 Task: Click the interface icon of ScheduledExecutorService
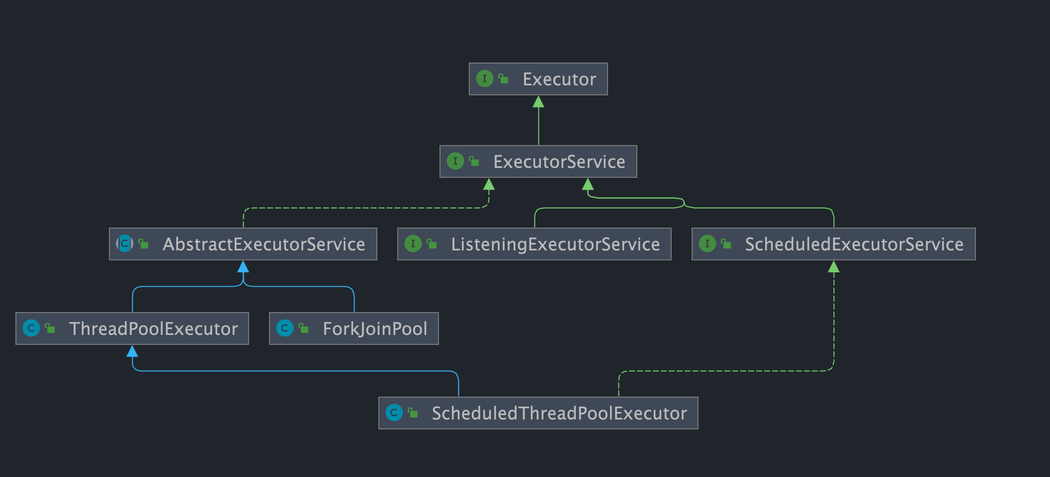(x=707, y=244)
